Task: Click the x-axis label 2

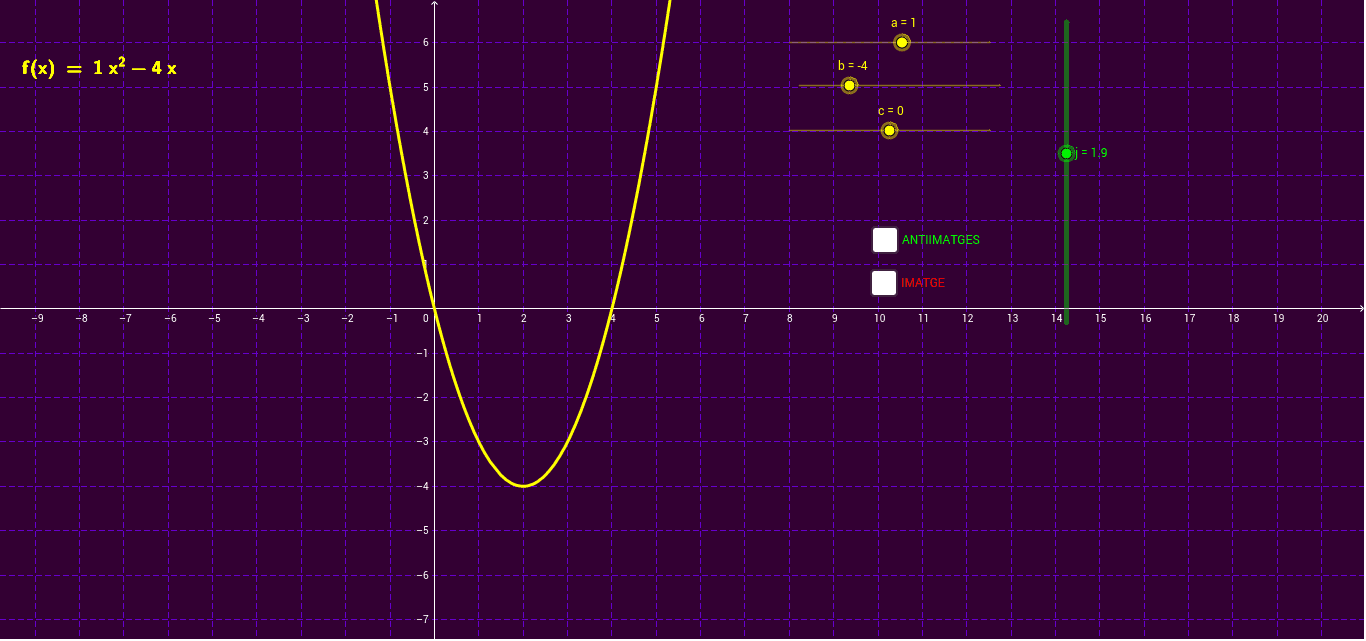Action: (x=523, y=318)
